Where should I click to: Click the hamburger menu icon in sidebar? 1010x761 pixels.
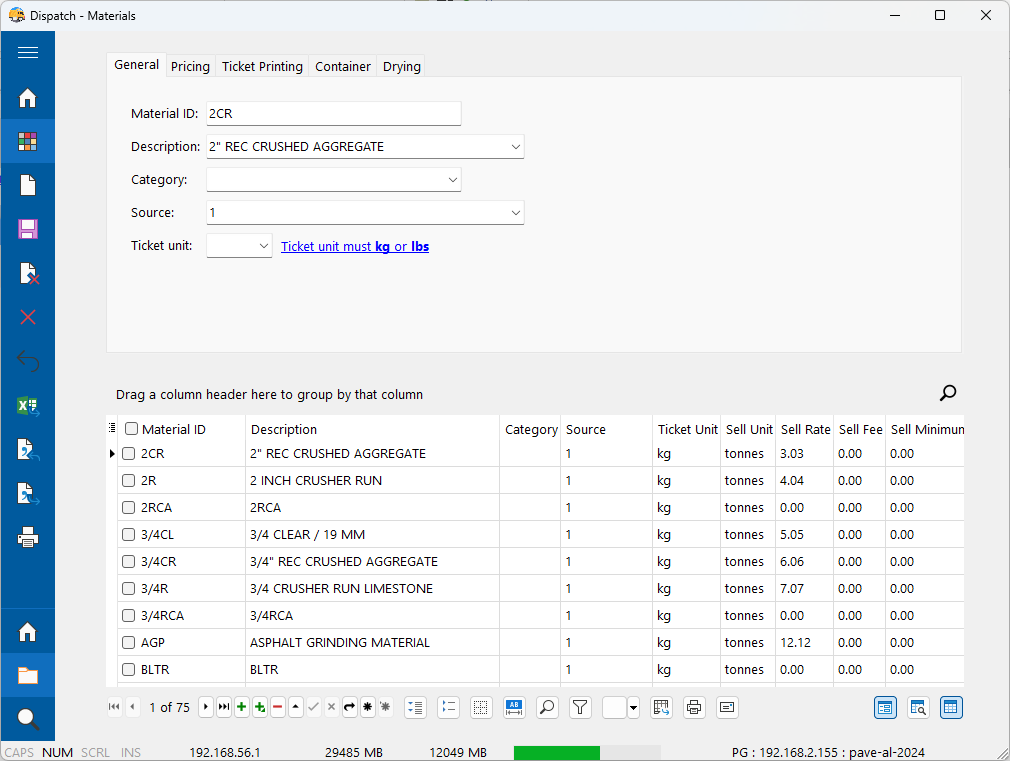pyautogui.click(x=28, y=53)
